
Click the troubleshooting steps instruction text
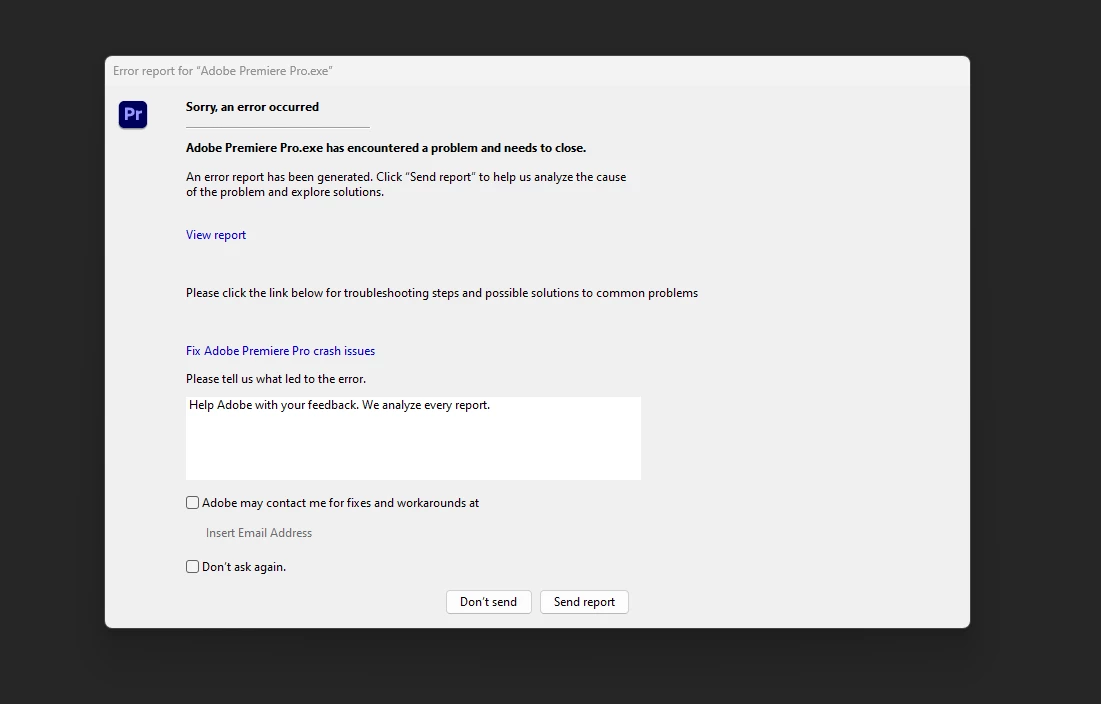pyautogui.click(x=442, y=293)
